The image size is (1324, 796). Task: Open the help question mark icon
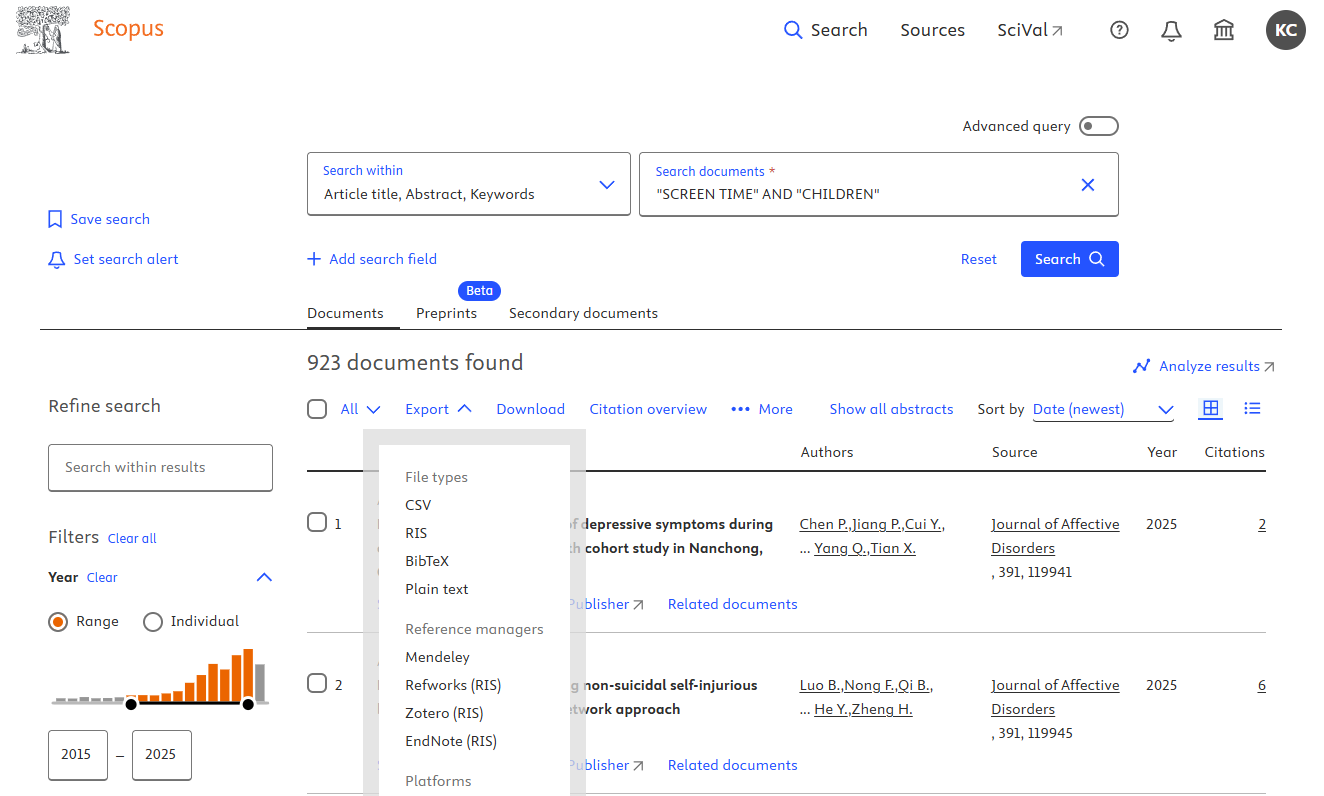pos(1120,30)
